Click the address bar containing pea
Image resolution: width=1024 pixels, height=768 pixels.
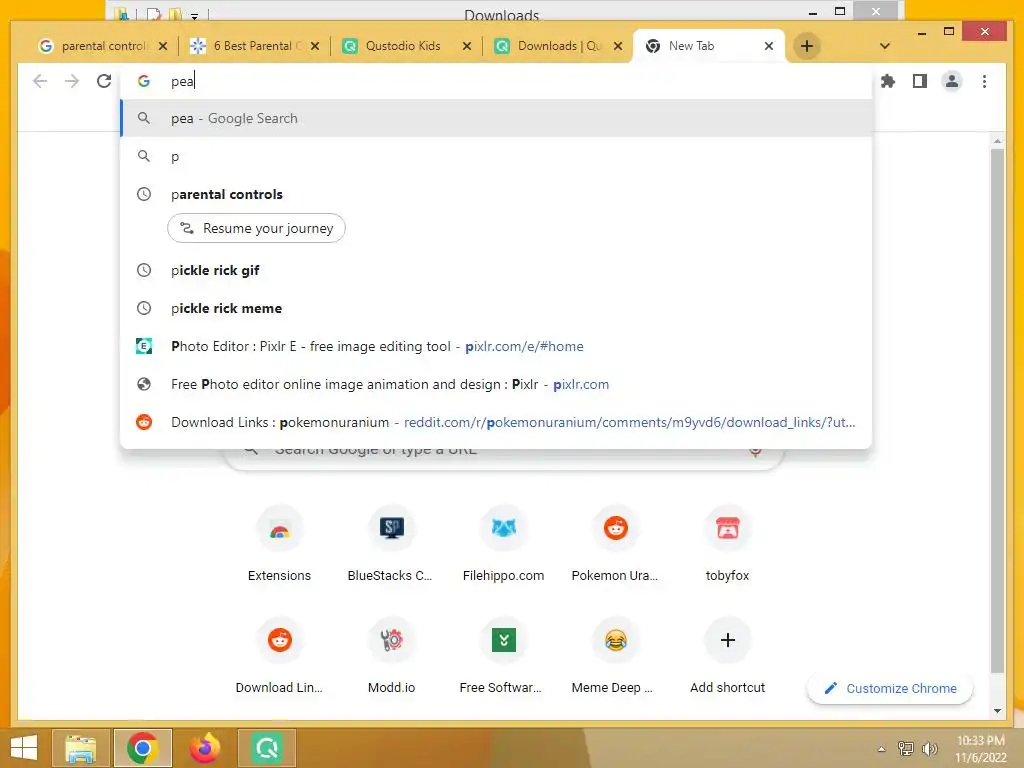[x=496, y=81]
